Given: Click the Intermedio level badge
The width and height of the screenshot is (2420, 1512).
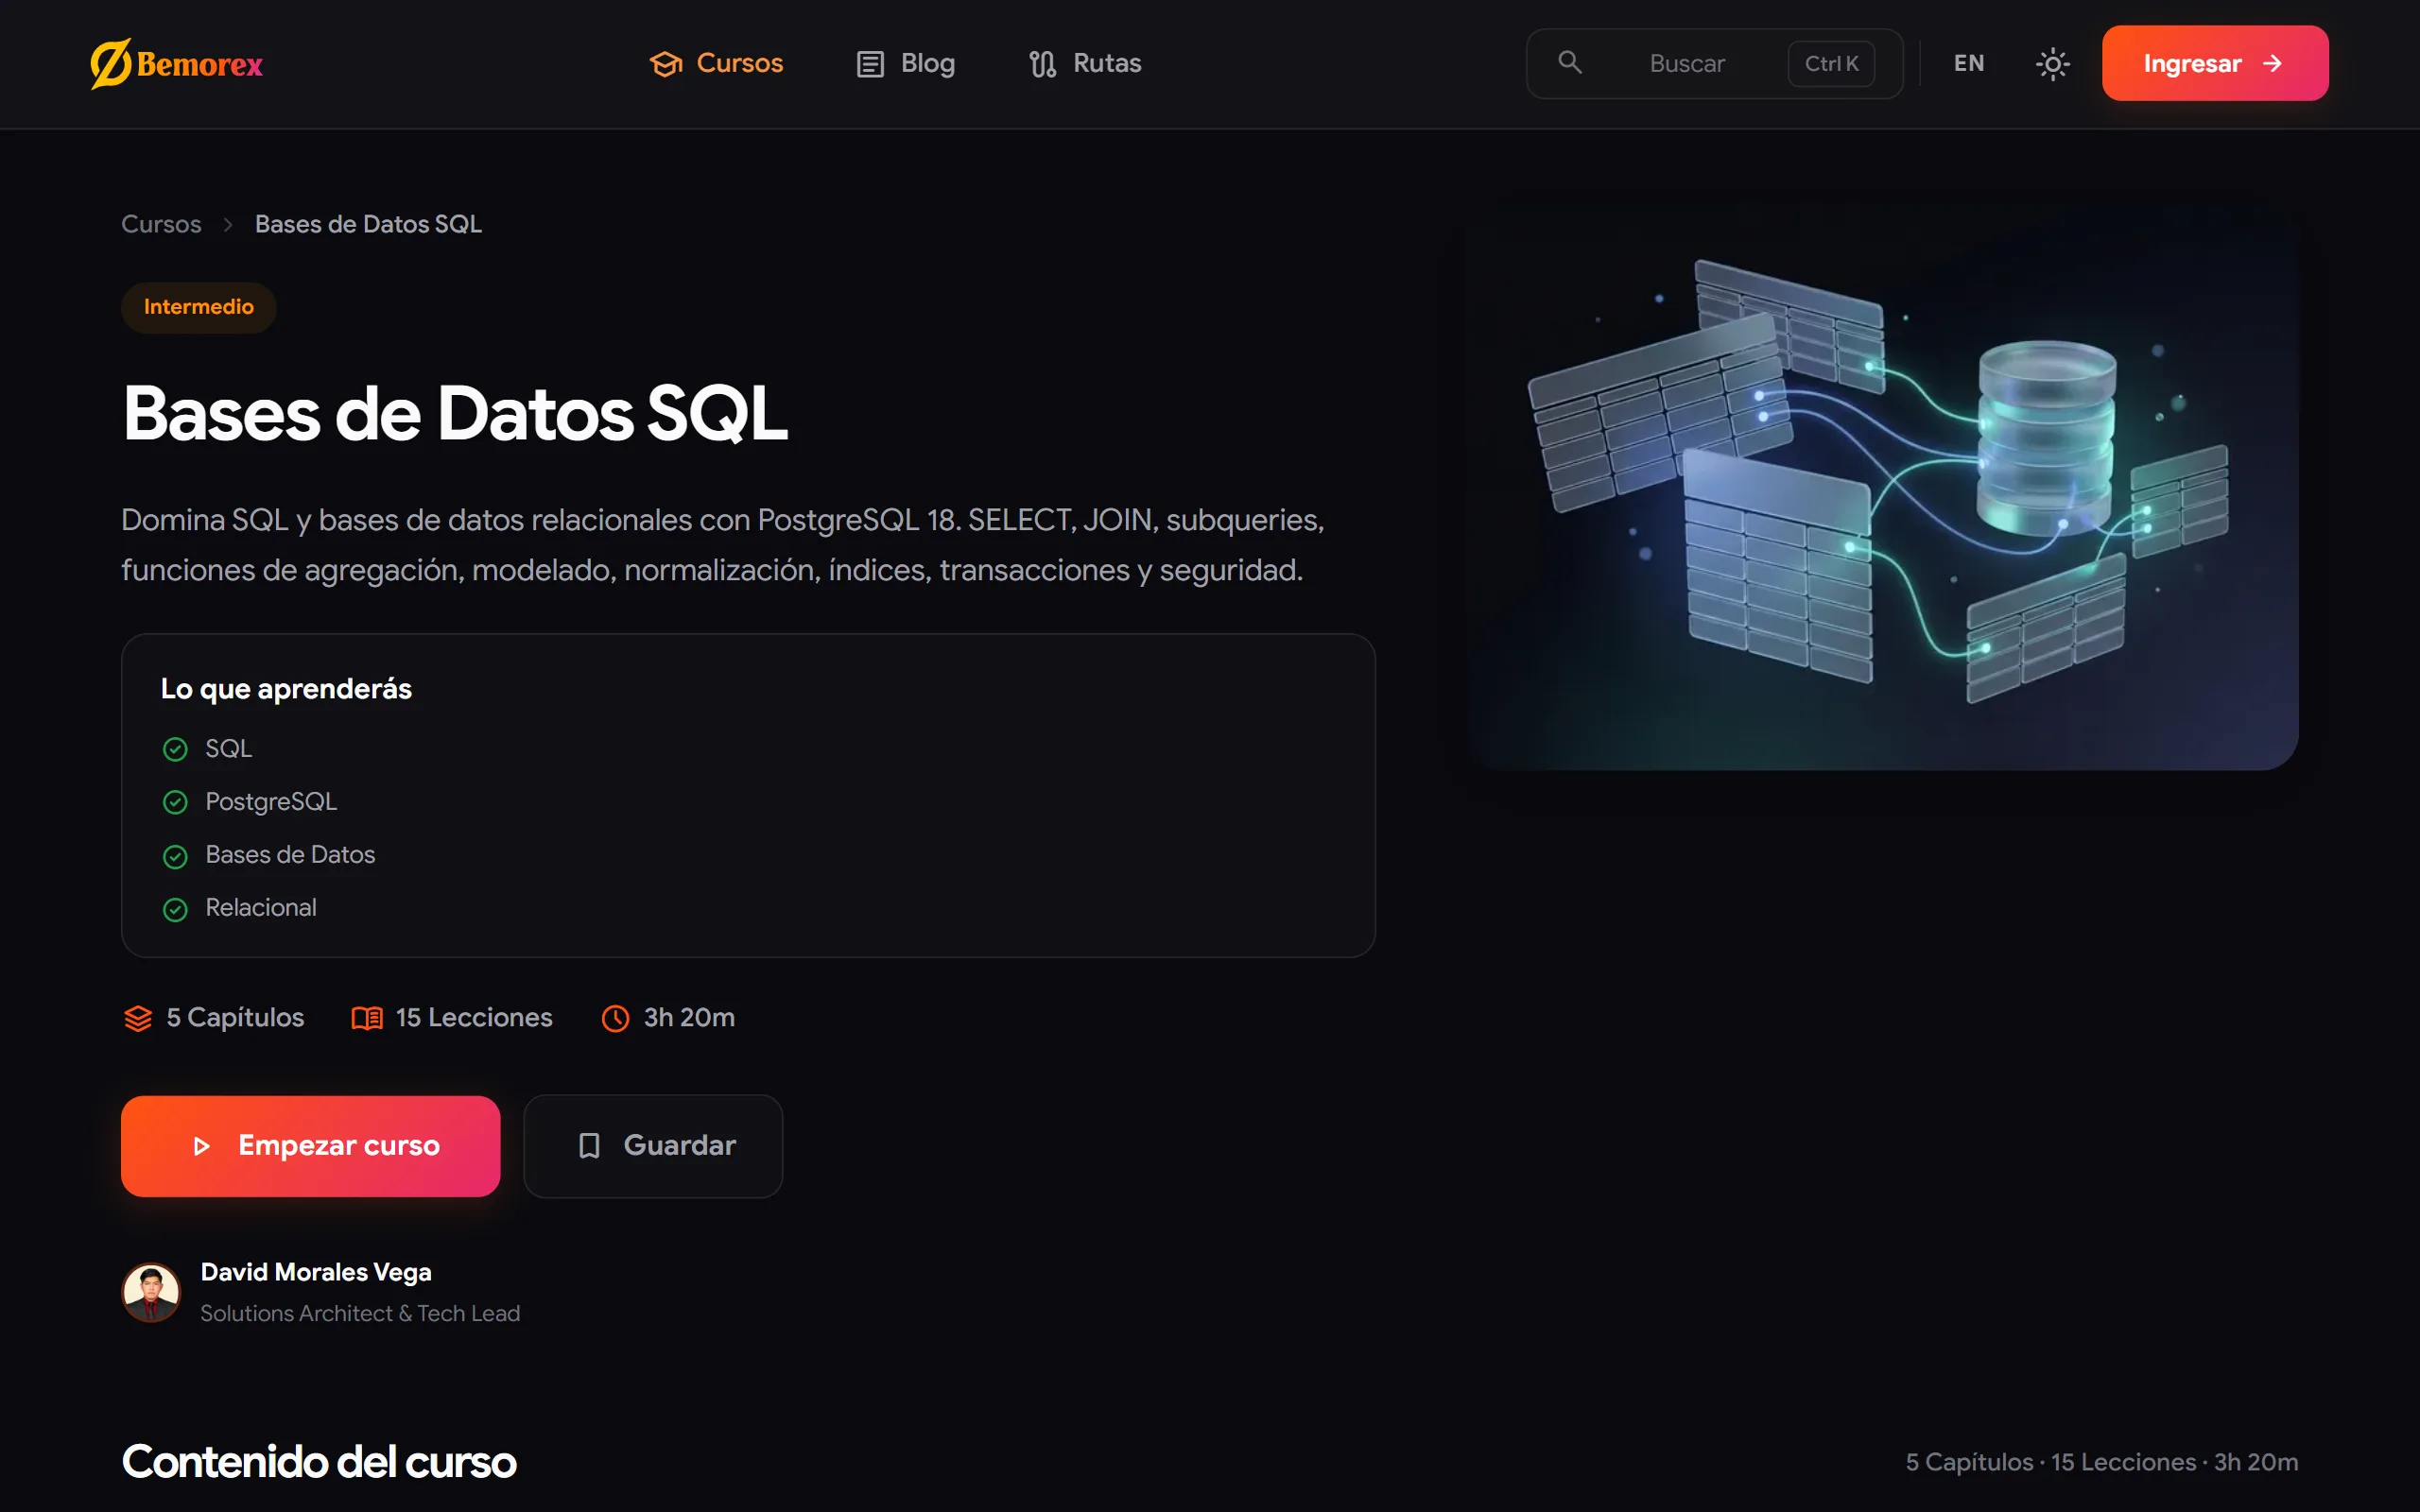Looking at the screenshot, I should coord(198,307).
